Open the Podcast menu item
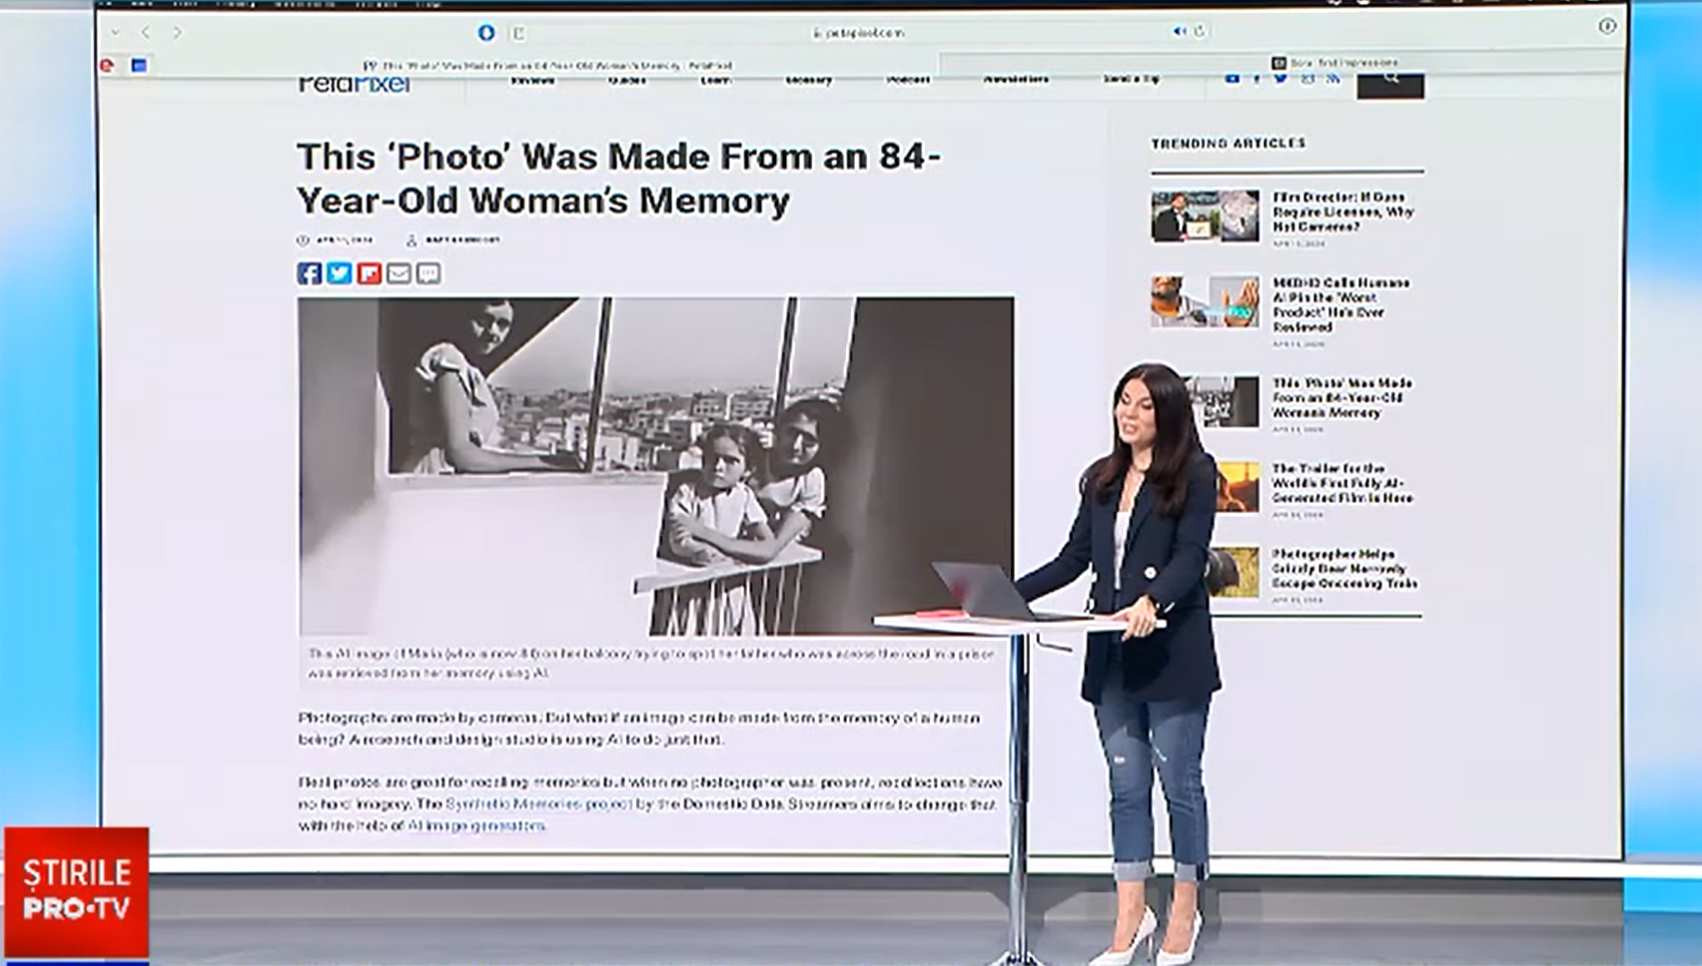The height and width of the screenshot is (966, 1702). click(x=908, y=80)
